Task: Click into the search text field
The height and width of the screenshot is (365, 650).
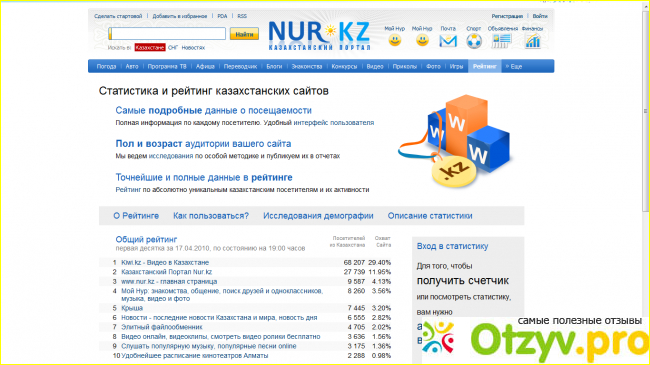Action: point(167,34)
